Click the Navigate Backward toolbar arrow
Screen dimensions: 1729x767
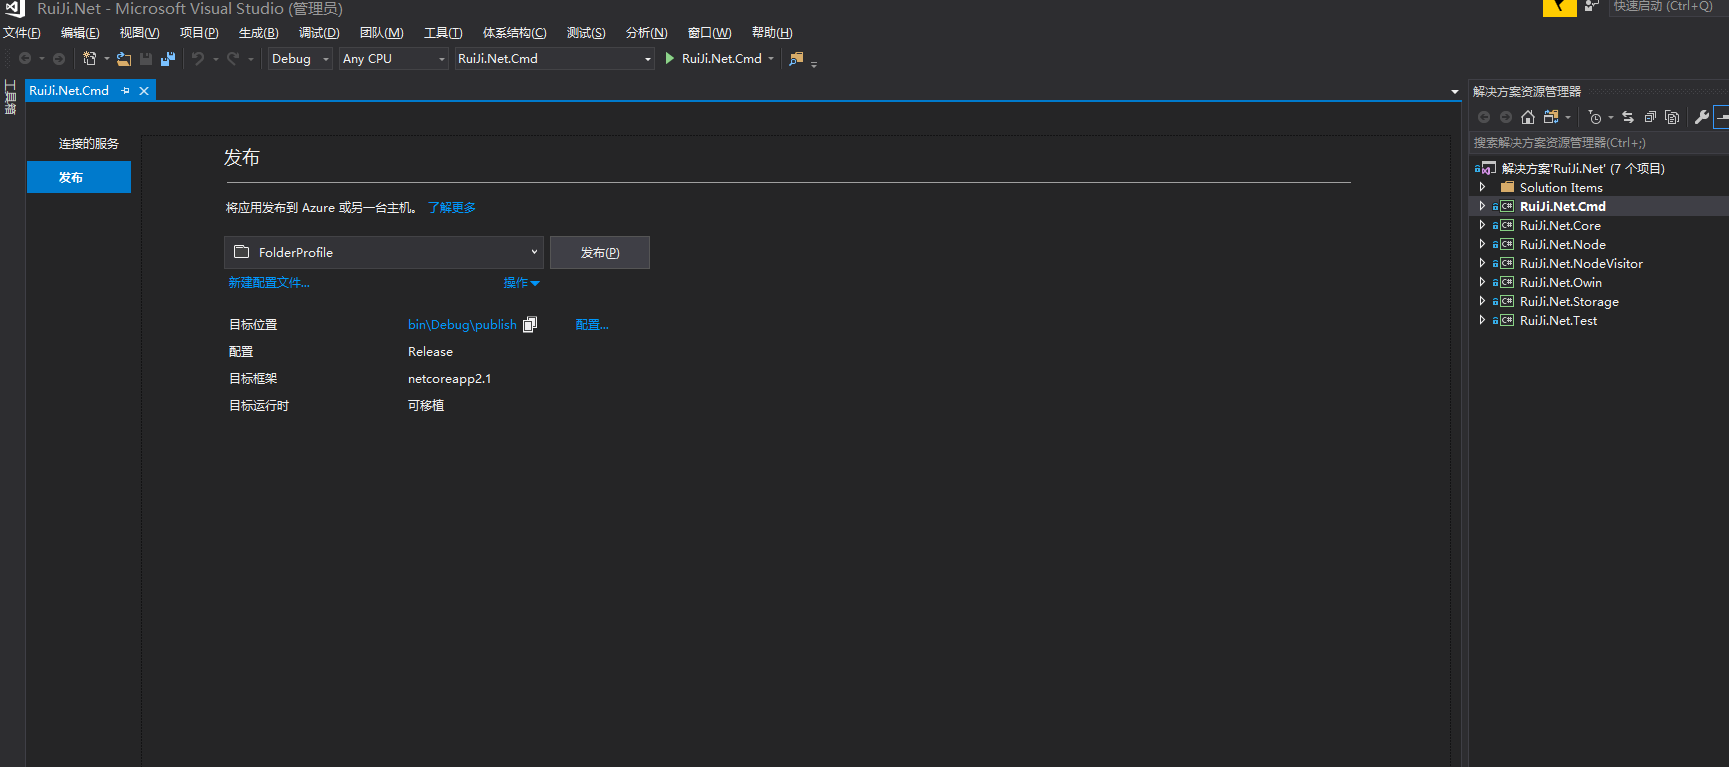[25, 59]
